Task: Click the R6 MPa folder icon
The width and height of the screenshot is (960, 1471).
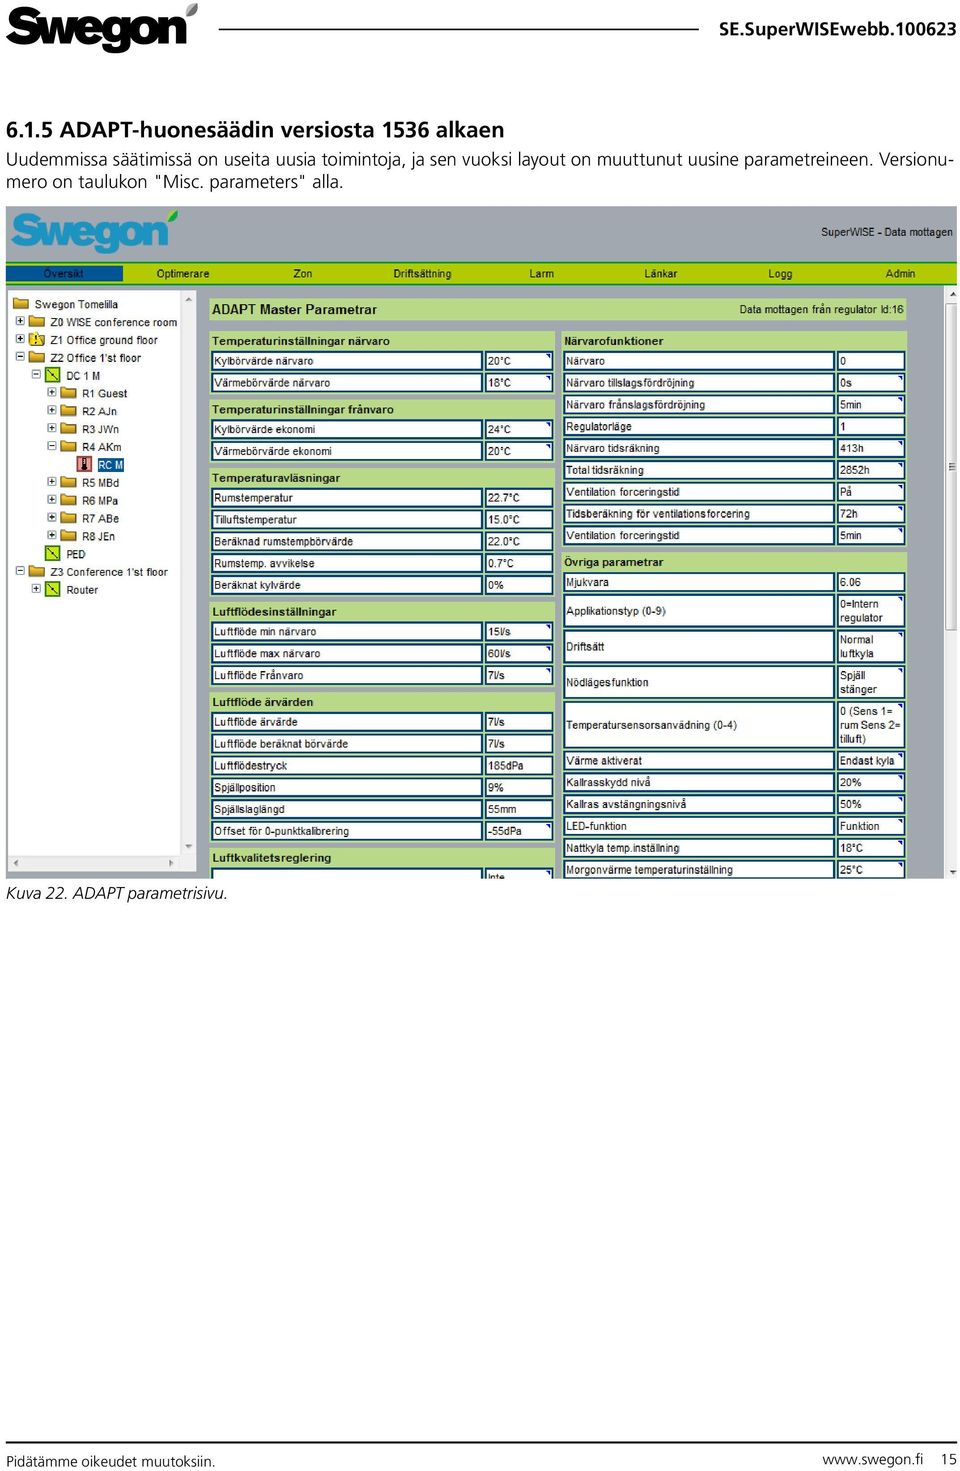Action: (69, 500)
